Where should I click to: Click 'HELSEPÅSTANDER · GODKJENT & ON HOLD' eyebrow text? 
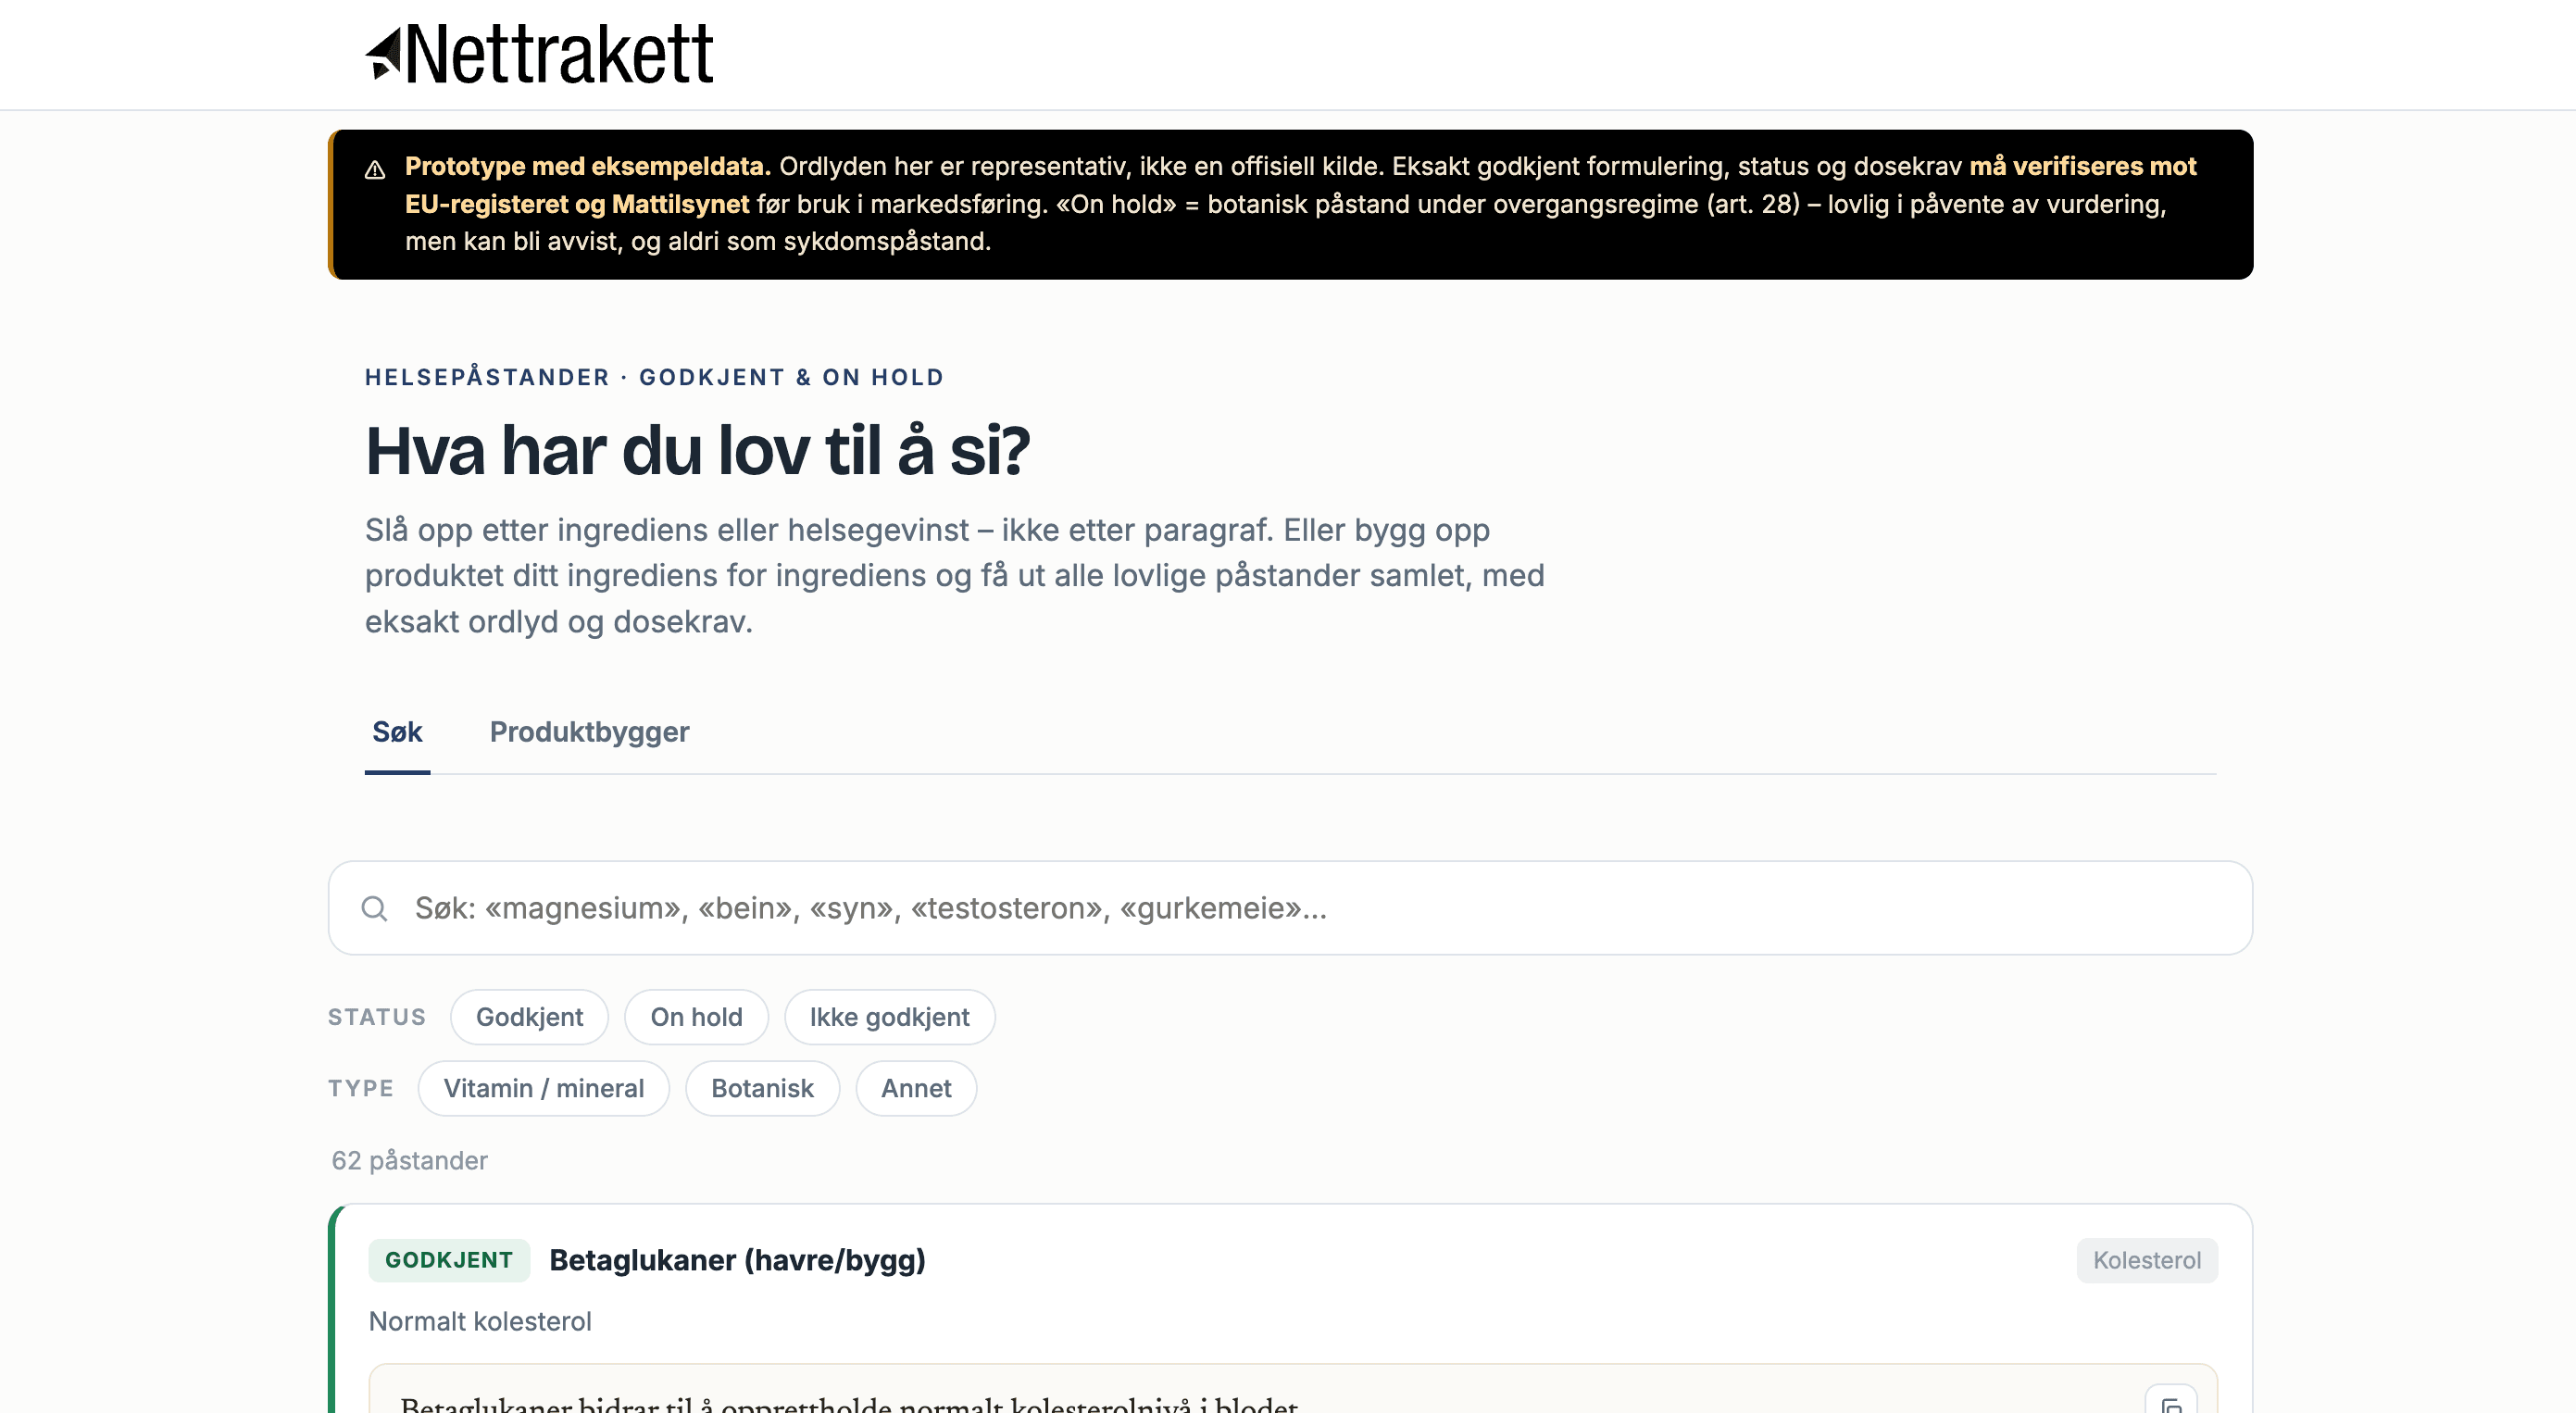654,377
